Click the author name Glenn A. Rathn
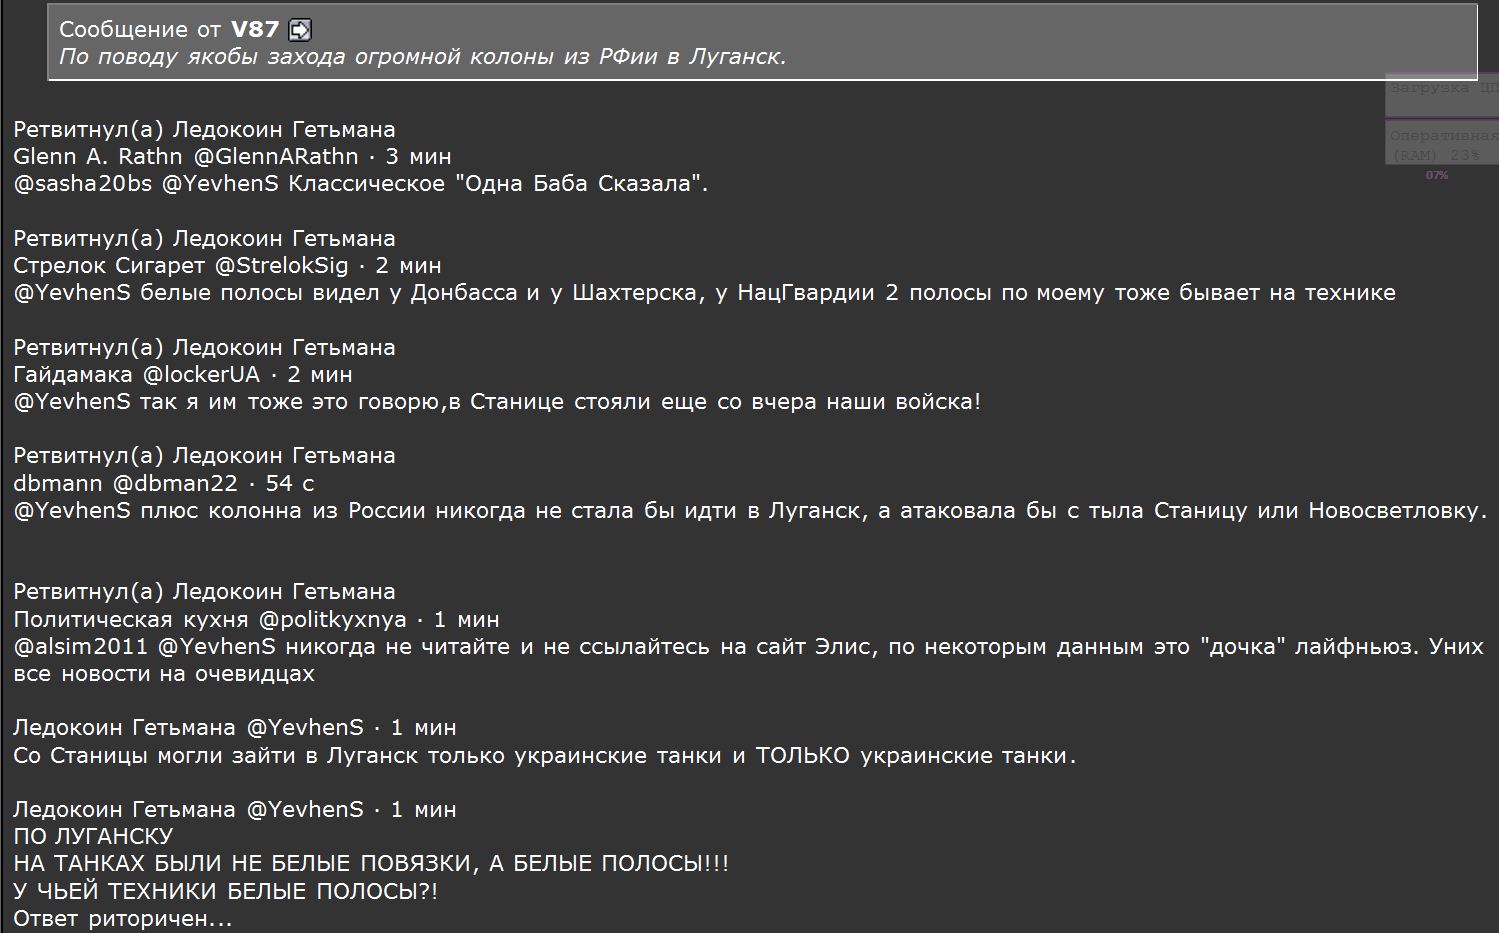The image size is (1499, 933). point(98,157)
